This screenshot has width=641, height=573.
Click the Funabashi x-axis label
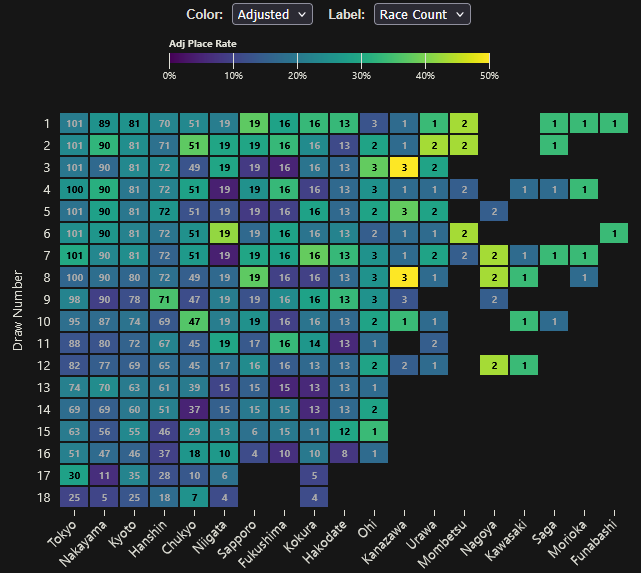click(x=594, y=543)
